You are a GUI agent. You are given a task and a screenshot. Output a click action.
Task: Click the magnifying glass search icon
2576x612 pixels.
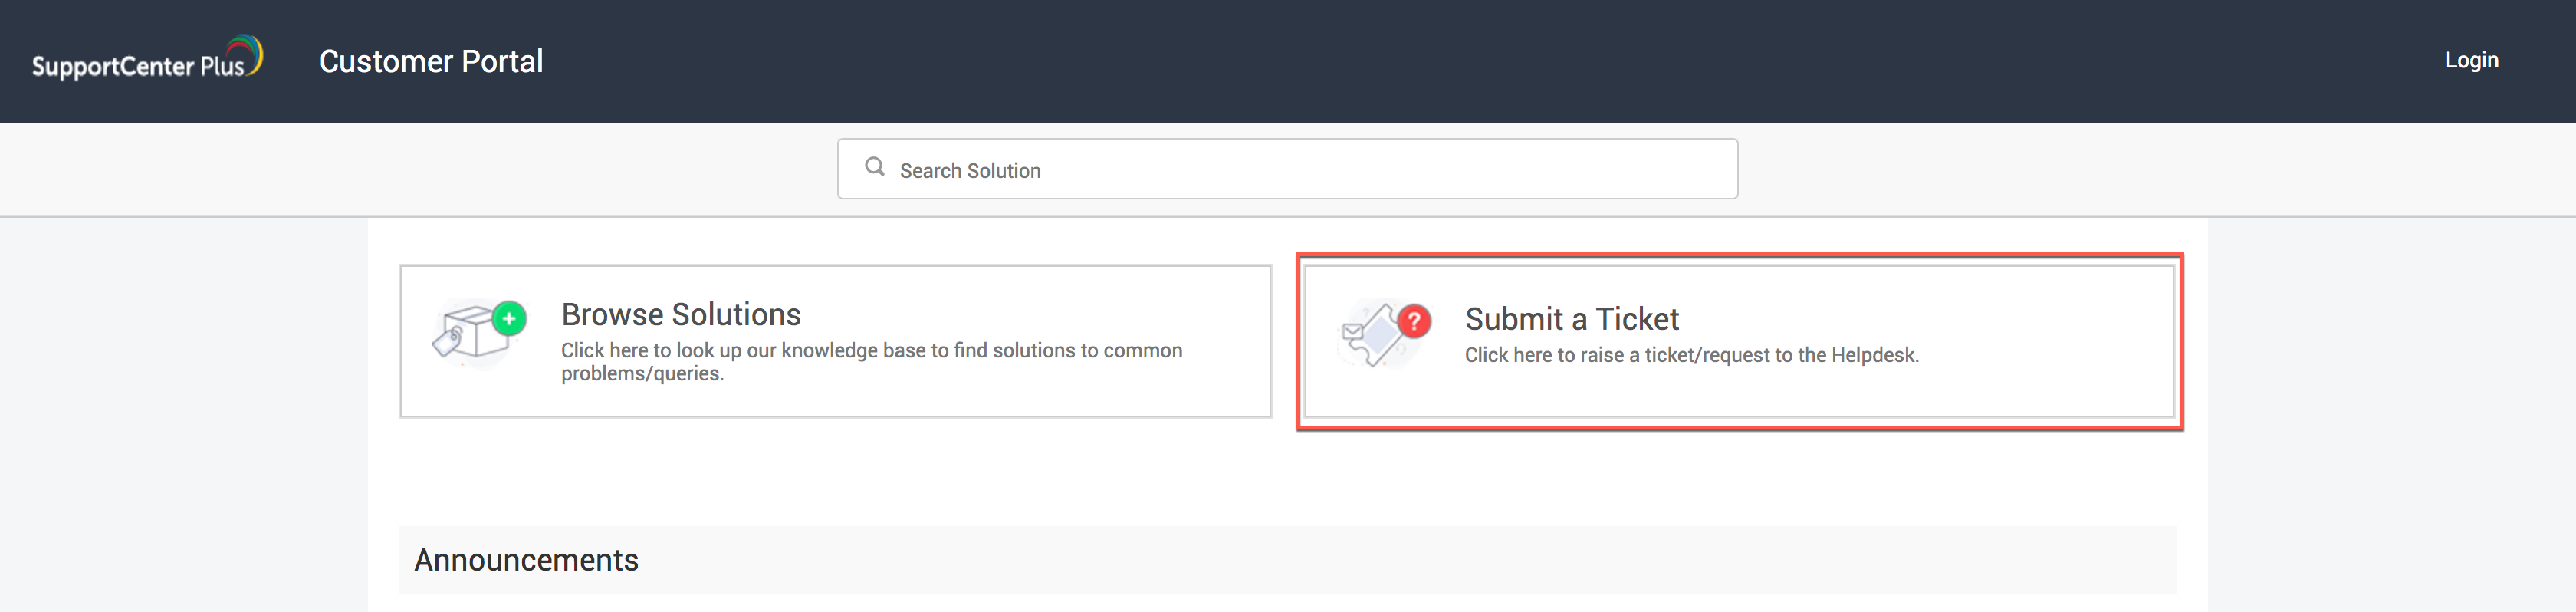click(874, 167)
